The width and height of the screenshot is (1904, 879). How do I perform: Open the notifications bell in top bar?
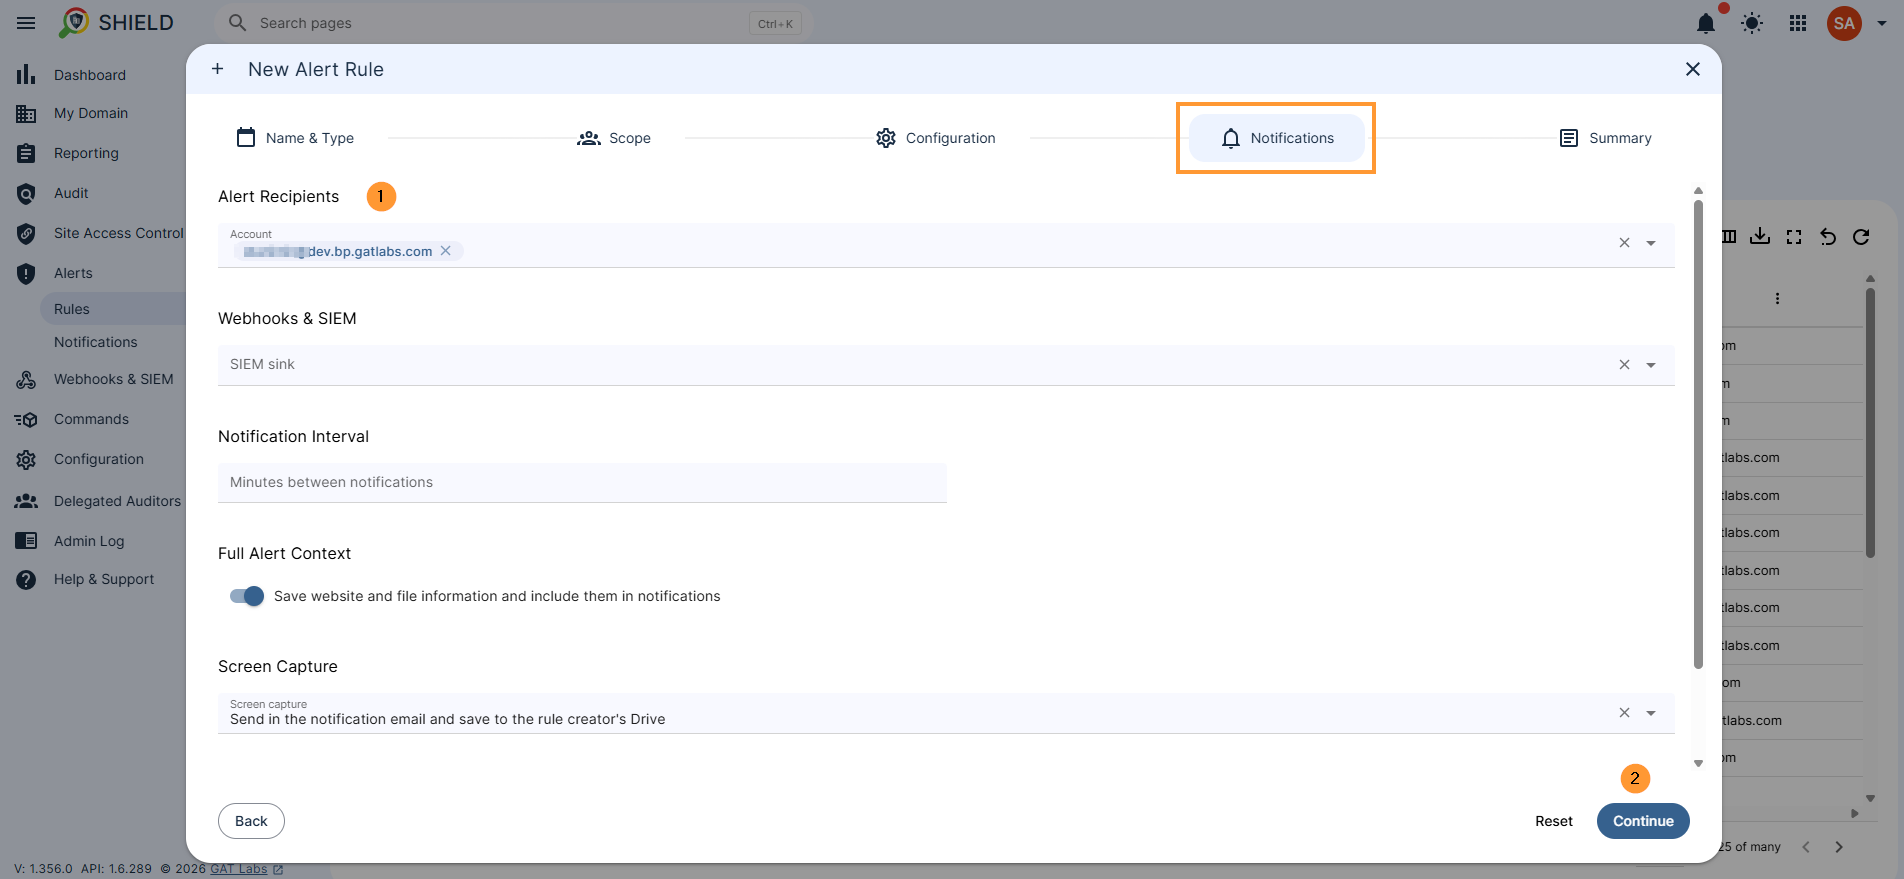click(1706, 23)
